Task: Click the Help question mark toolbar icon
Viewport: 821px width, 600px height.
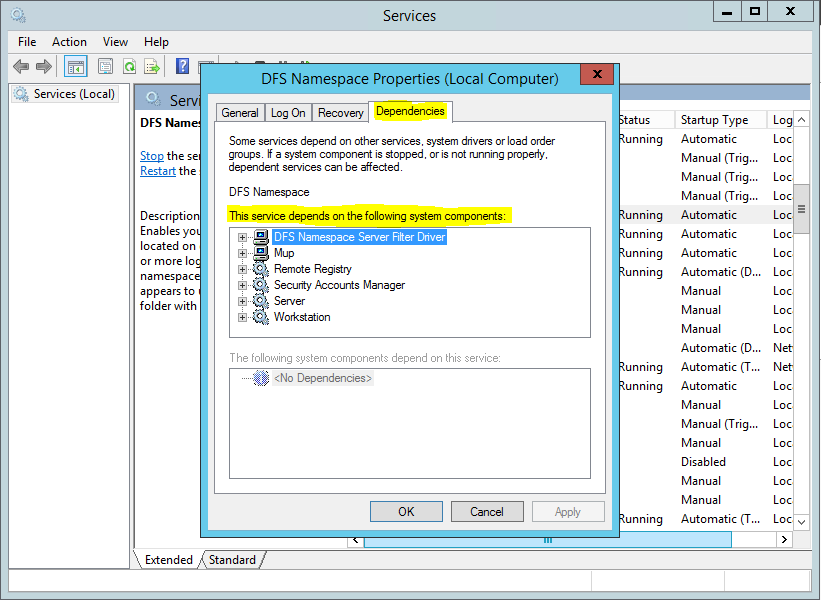Action: pyautogui.click(x=182, y=66)
